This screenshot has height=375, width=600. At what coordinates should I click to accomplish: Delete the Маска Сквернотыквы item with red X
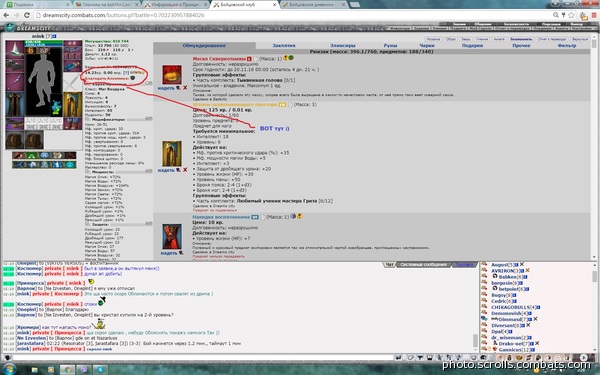pyautogui.click(x=185, y=88)
